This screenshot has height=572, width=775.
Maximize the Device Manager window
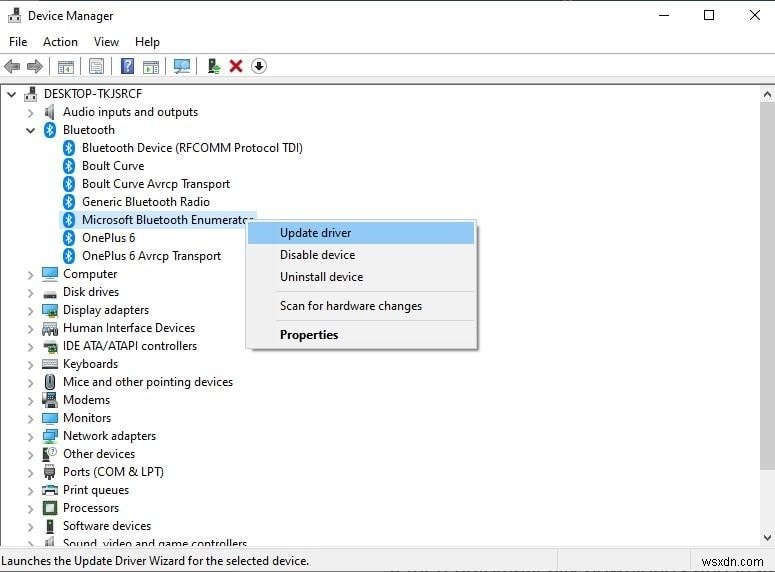pyautogui.click(x=709, y=15)
